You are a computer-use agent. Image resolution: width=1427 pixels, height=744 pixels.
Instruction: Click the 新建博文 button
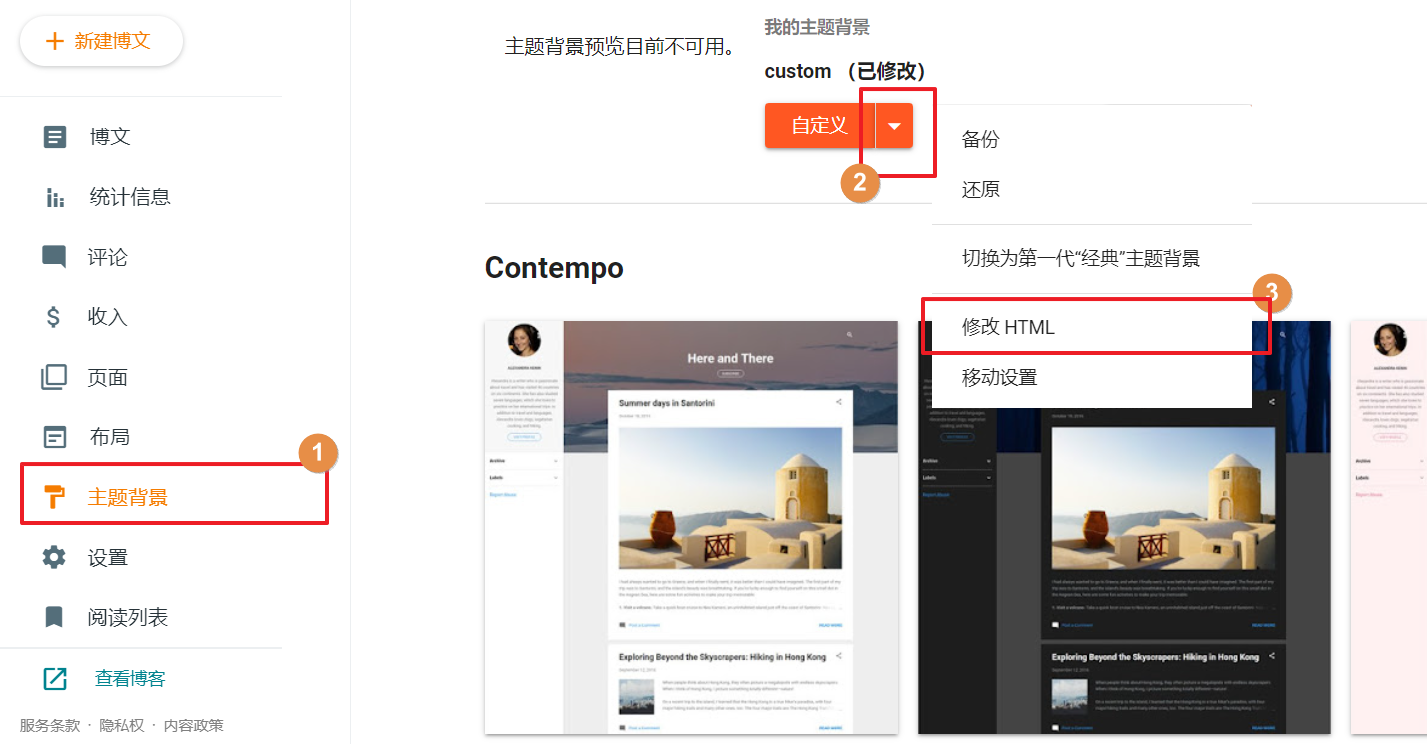click(x=100, y=41)
